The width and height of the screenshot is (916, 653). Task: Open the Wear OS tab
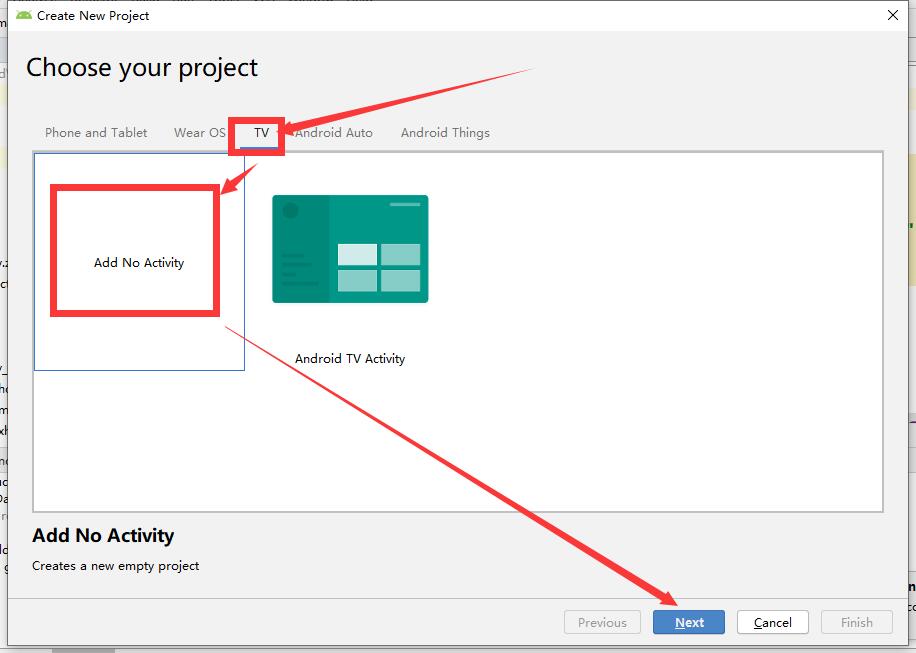199,133
